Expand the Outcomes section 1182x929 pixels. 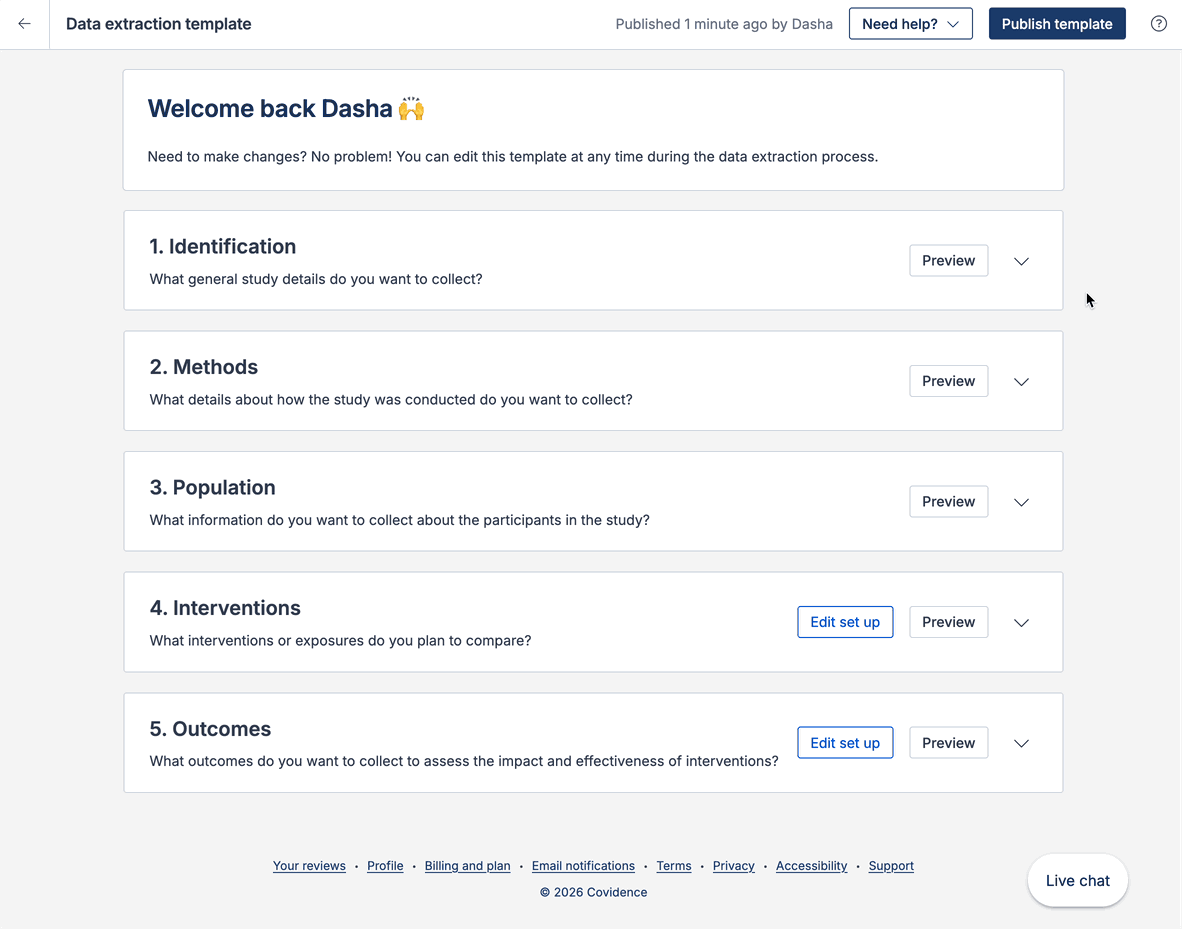click(1021, 743)
